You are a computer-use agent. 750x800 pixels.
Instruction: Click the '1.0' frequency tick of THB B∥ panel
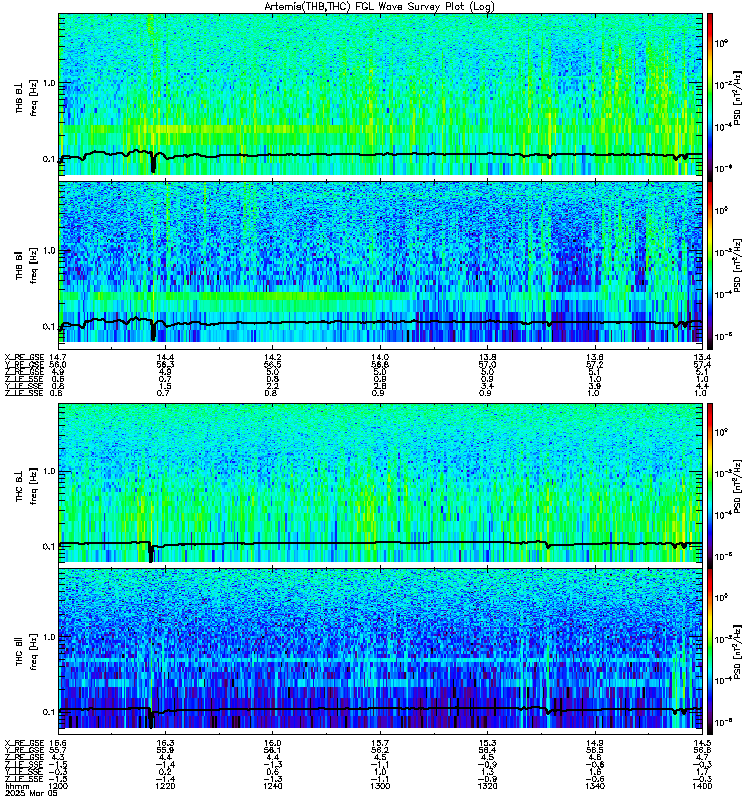(49, 251)
